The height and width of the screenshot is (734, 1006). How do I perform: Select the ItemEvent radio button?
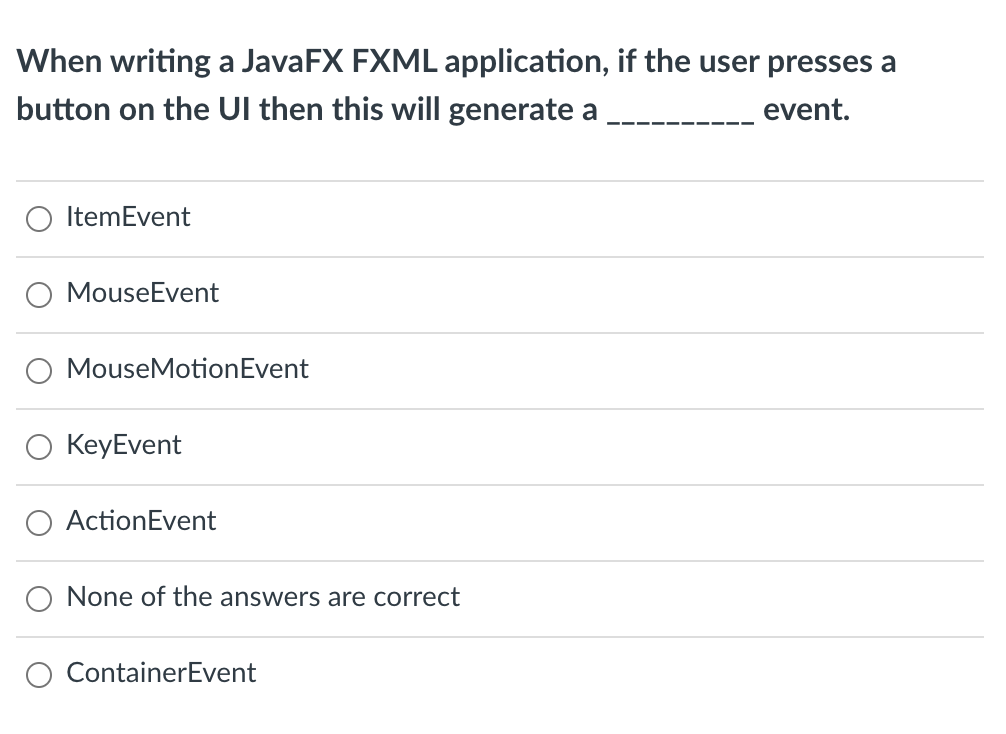(39, 218)
